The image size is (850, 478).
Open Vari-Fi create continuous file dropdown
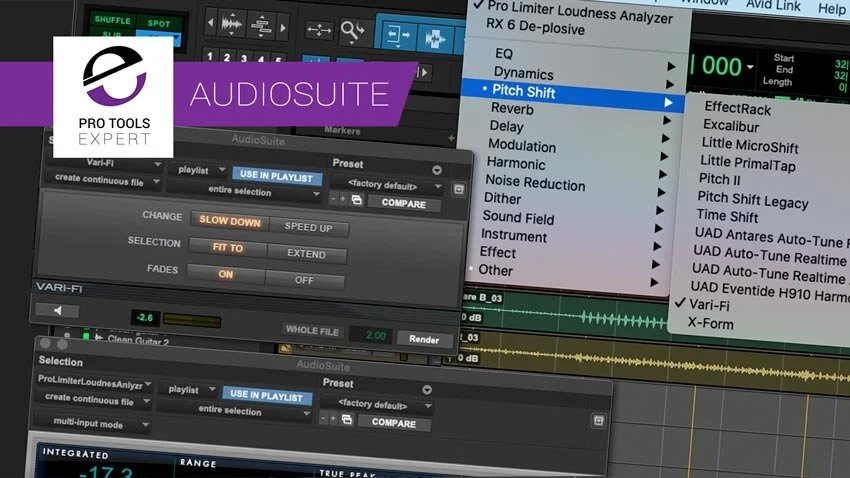point(104,179)
